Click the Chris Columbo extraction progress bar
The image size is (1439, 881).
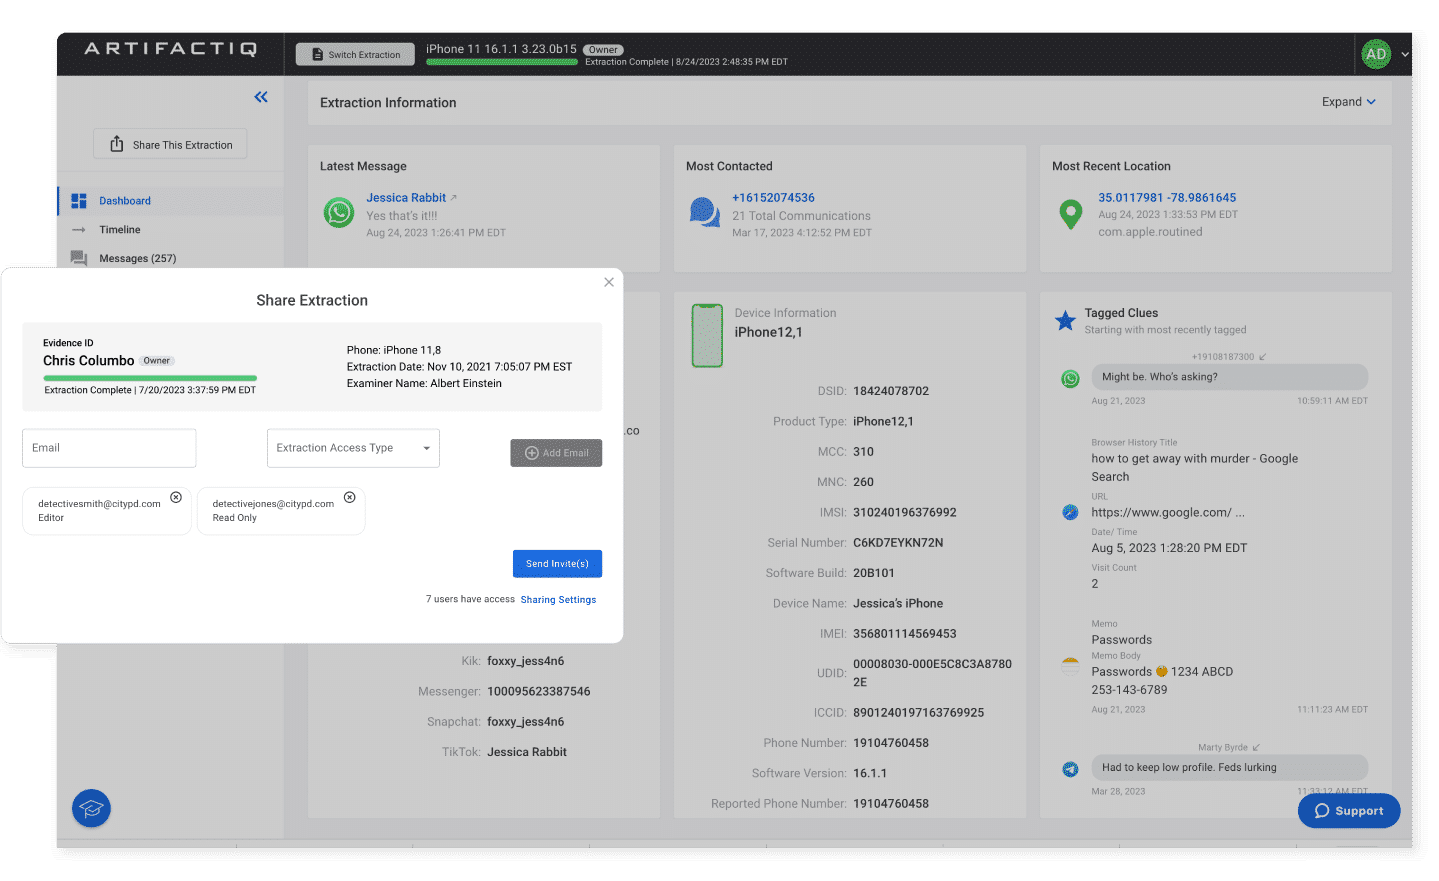[150, 378]
